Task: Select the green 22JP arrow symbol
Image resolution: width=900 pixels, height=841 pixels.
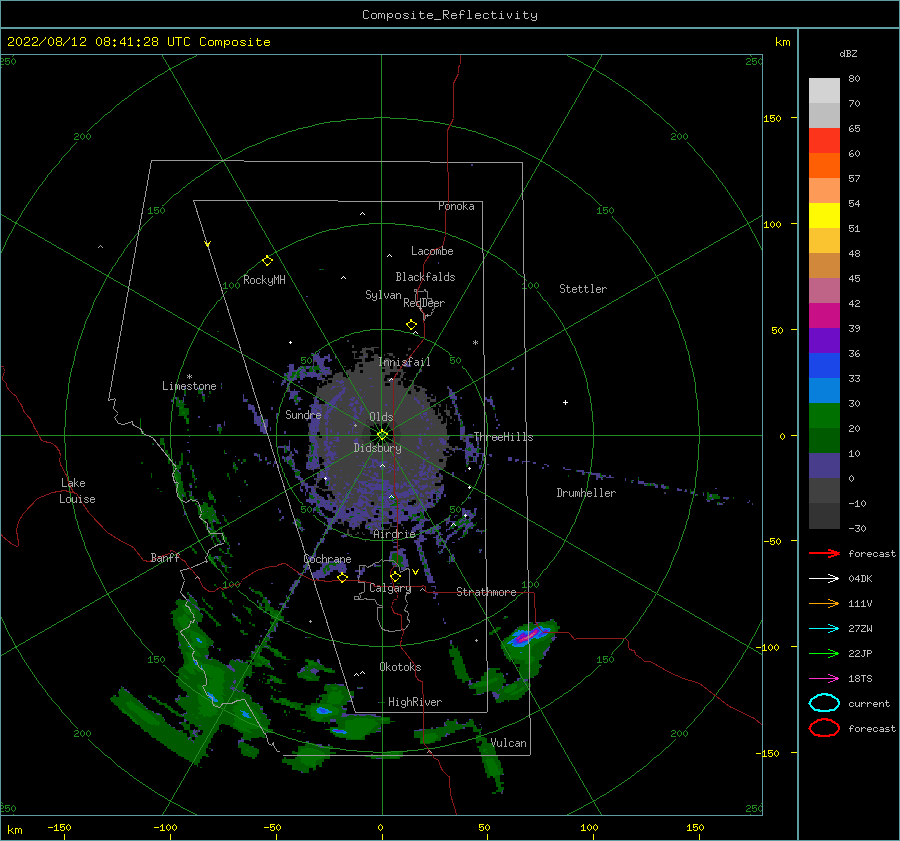Action: (x=824, y=653)
